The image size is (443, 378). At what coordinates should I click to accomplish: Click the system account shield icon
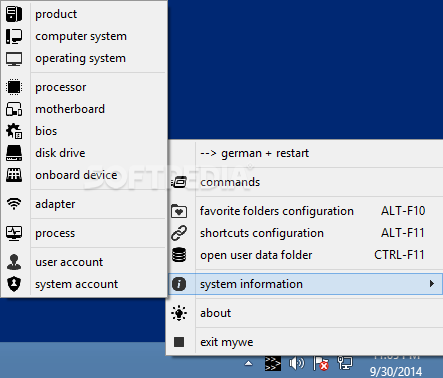(14, 284)
